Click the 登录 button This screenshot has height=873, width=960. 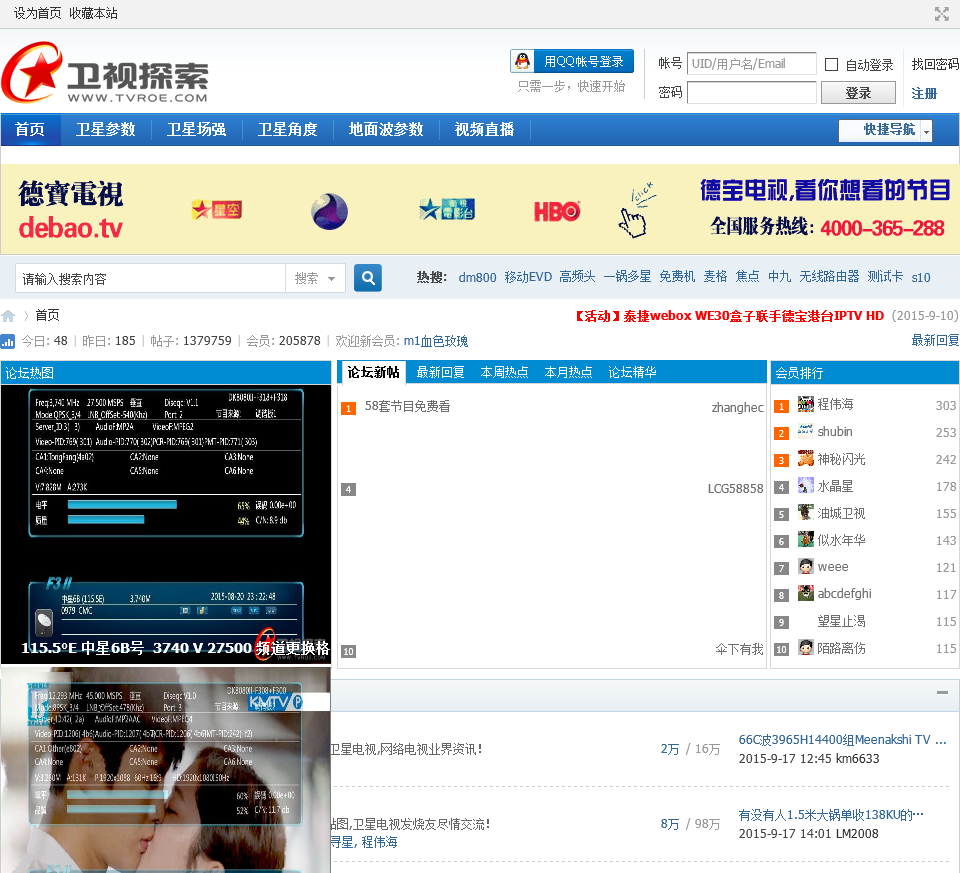coord(858,93)
